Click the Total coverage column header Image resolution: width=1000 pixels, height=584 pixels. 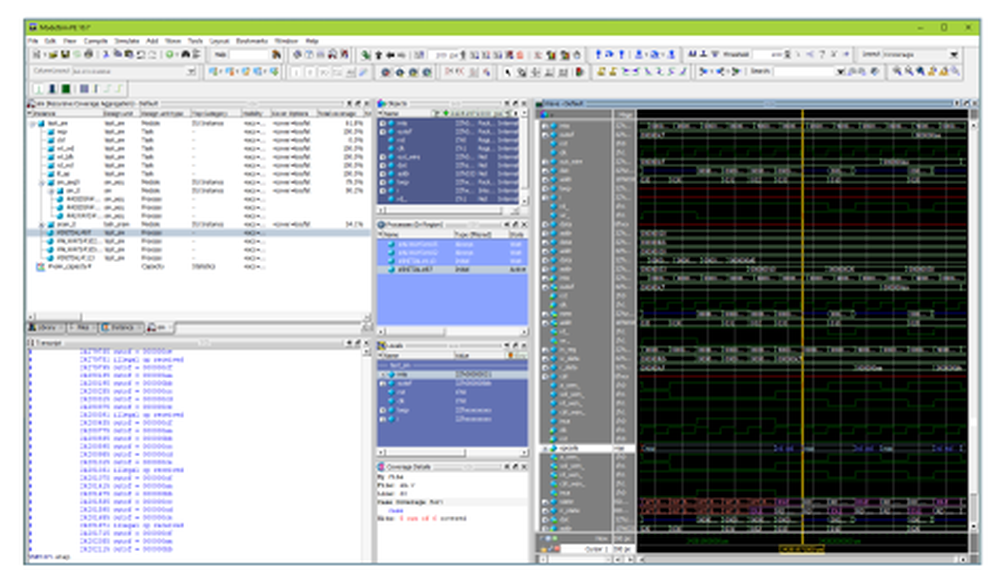coord(339,113)
